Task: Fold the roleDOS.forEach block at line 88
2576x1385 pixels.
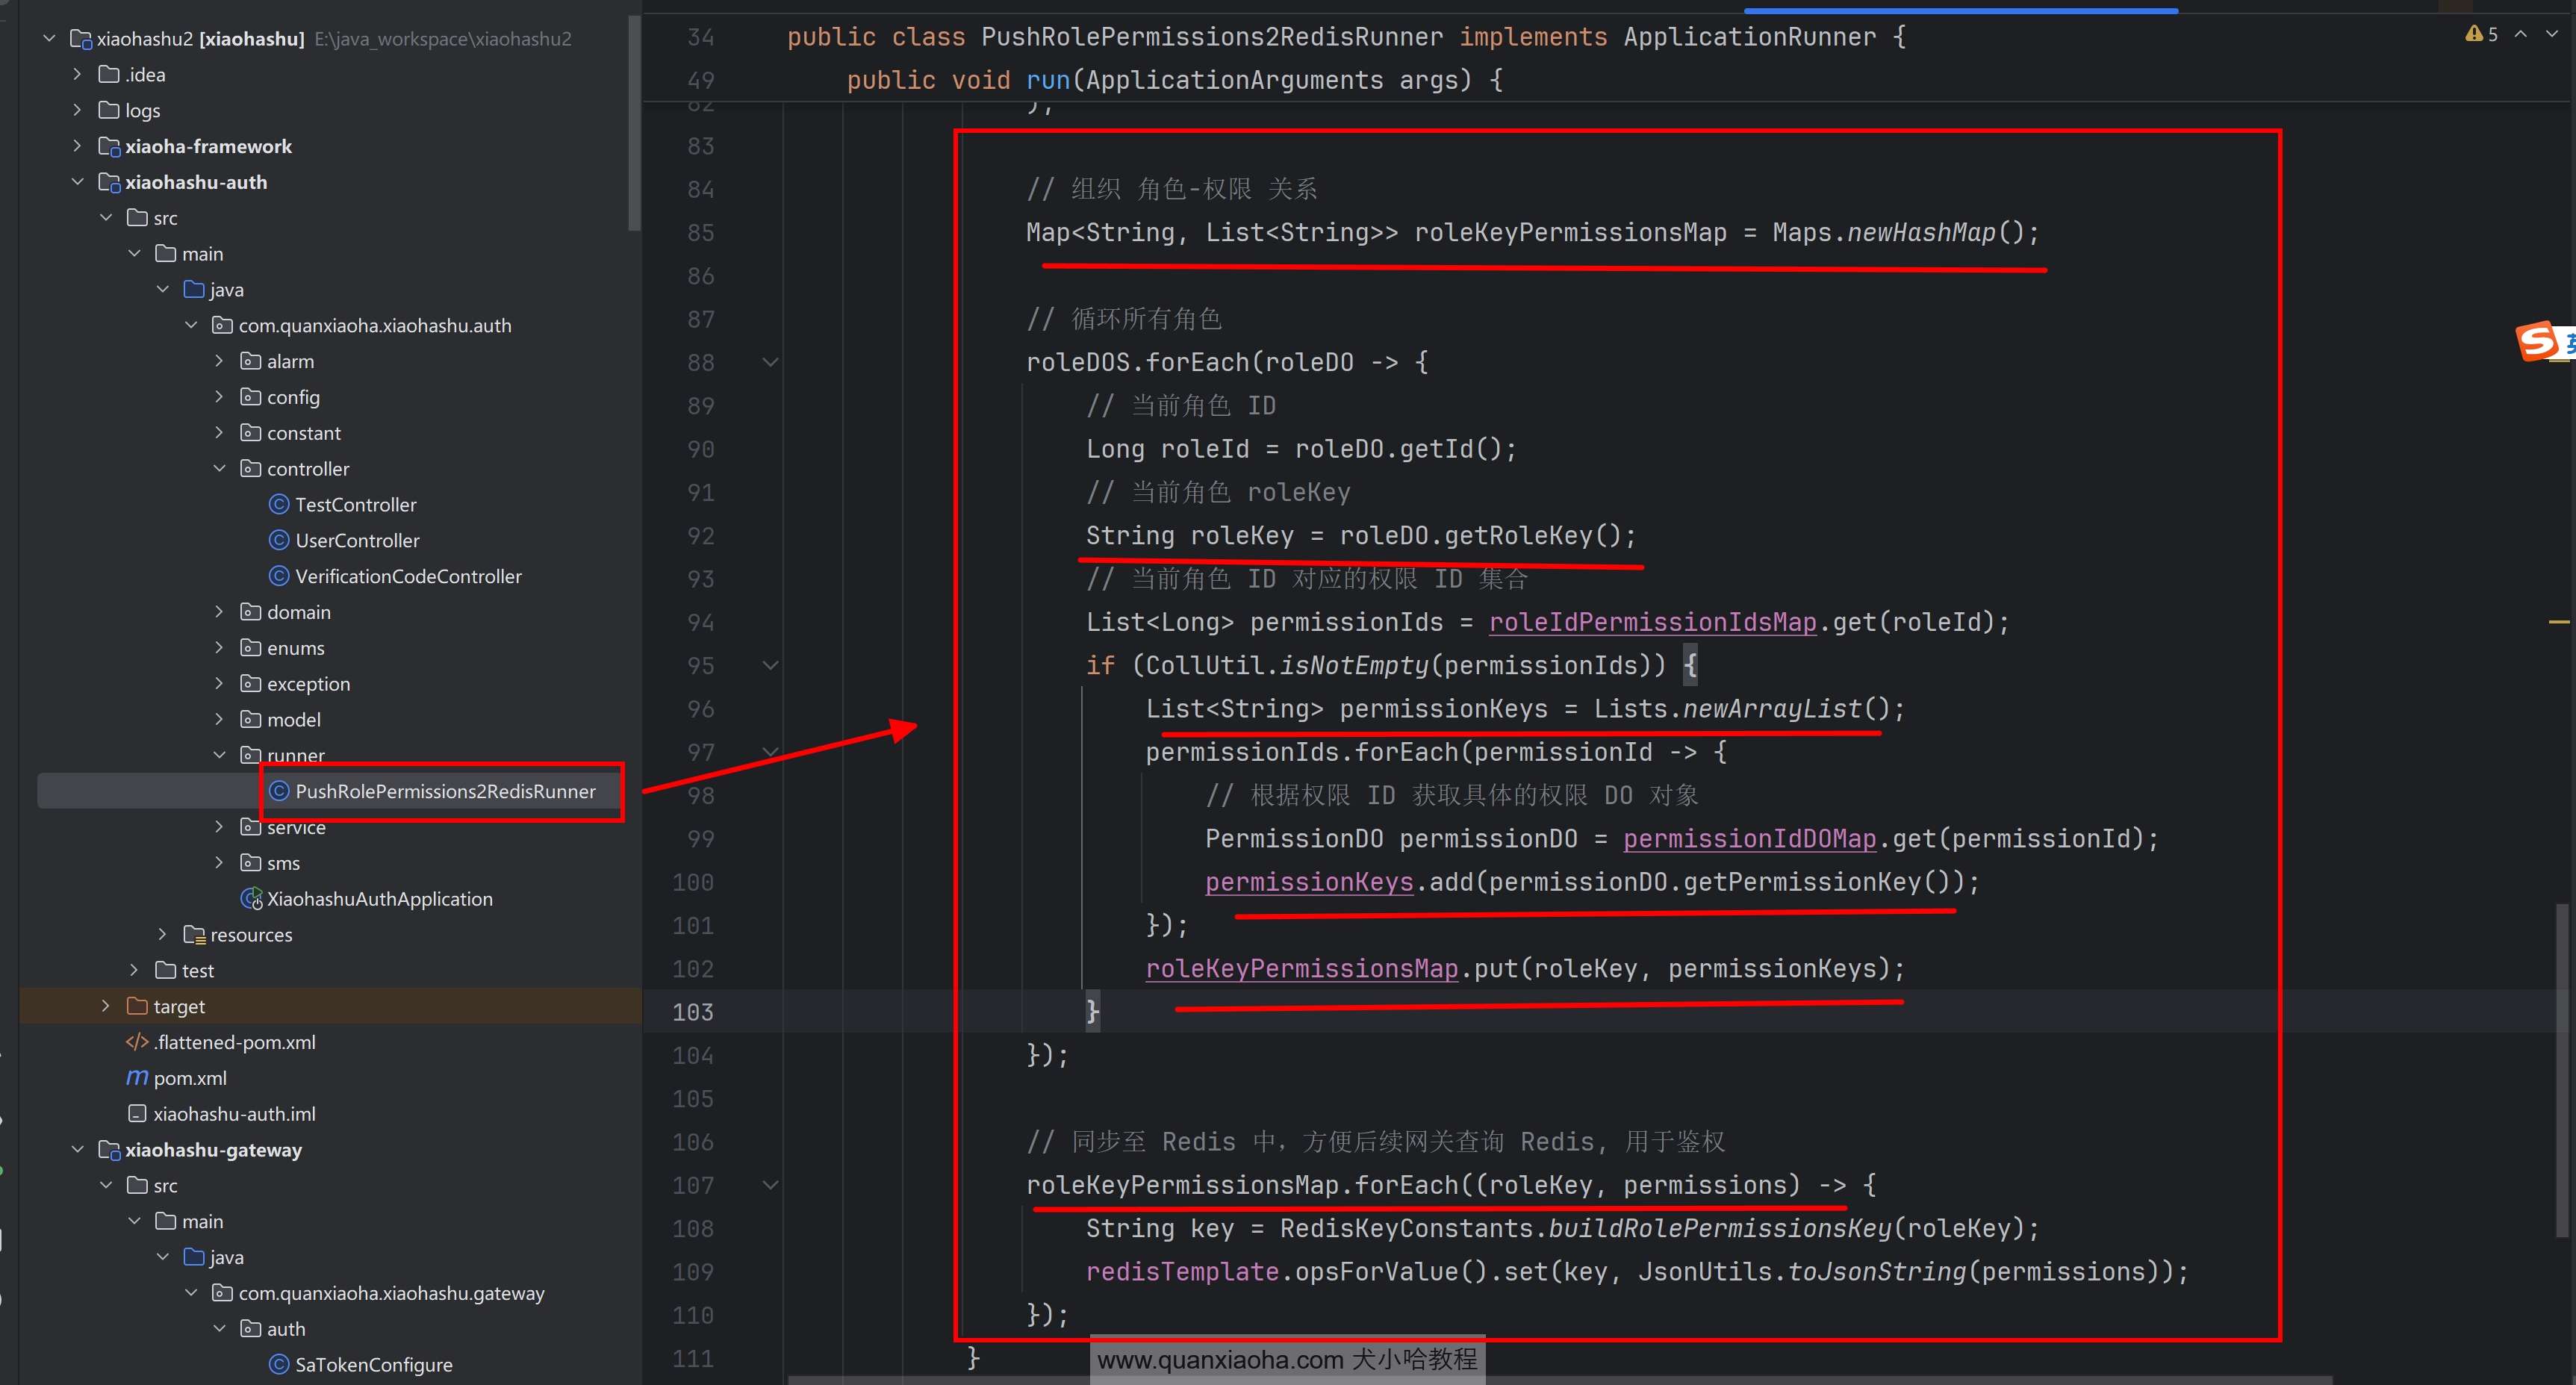Action: point(770,362)
